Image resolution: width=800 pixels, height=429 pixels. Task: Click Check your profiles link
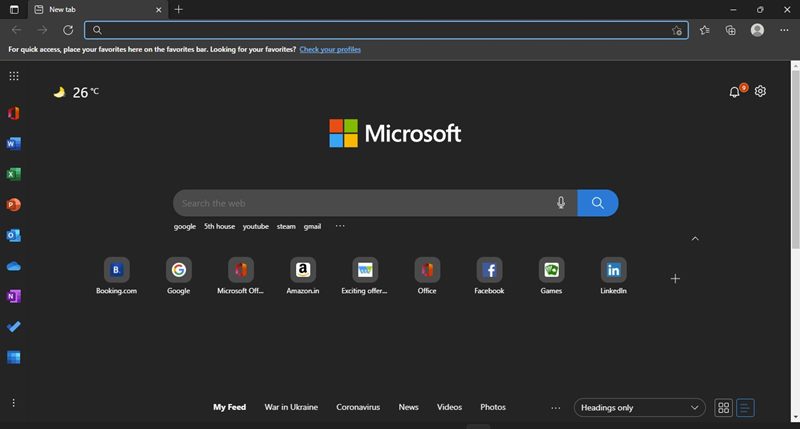330,49
